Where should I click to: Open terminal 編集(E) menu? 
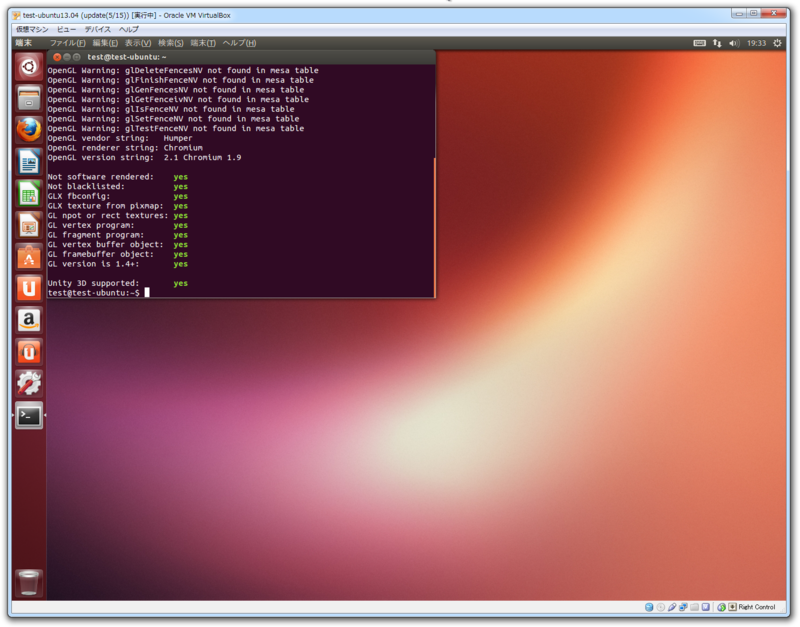click(x=105, y=43)
